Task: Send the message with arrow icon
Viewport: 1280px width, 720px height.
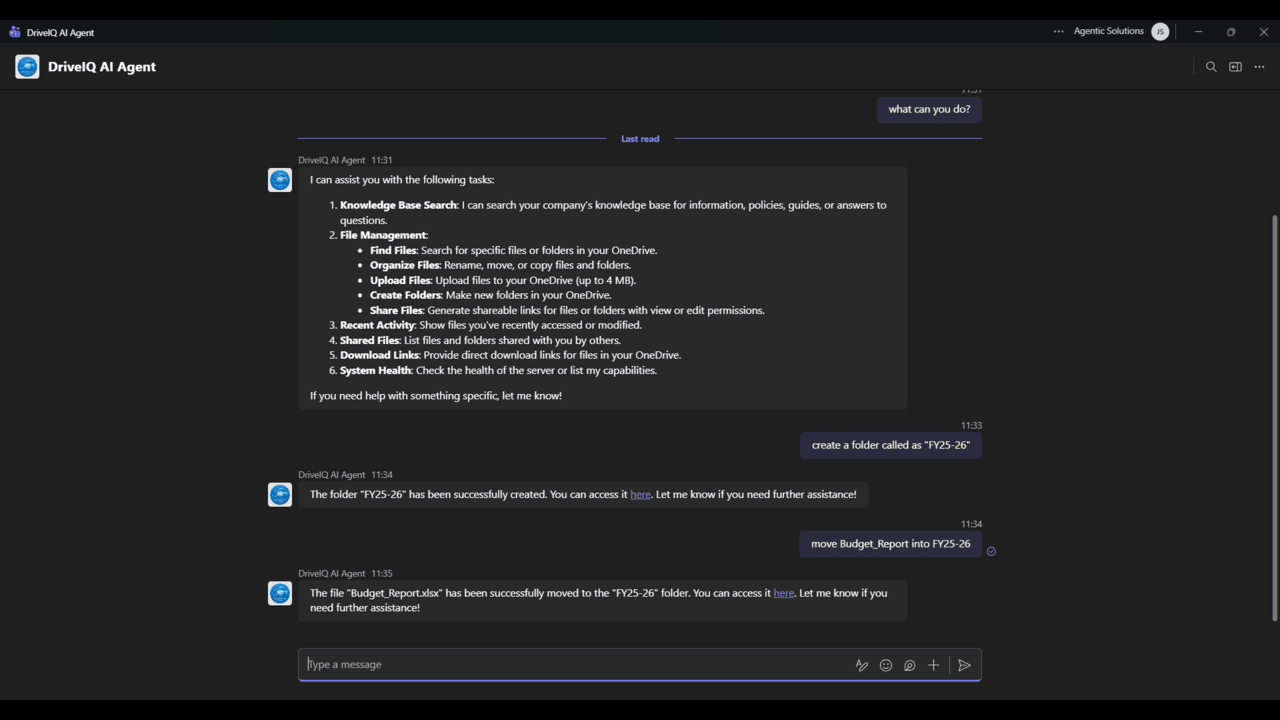Action: [964, 665]
